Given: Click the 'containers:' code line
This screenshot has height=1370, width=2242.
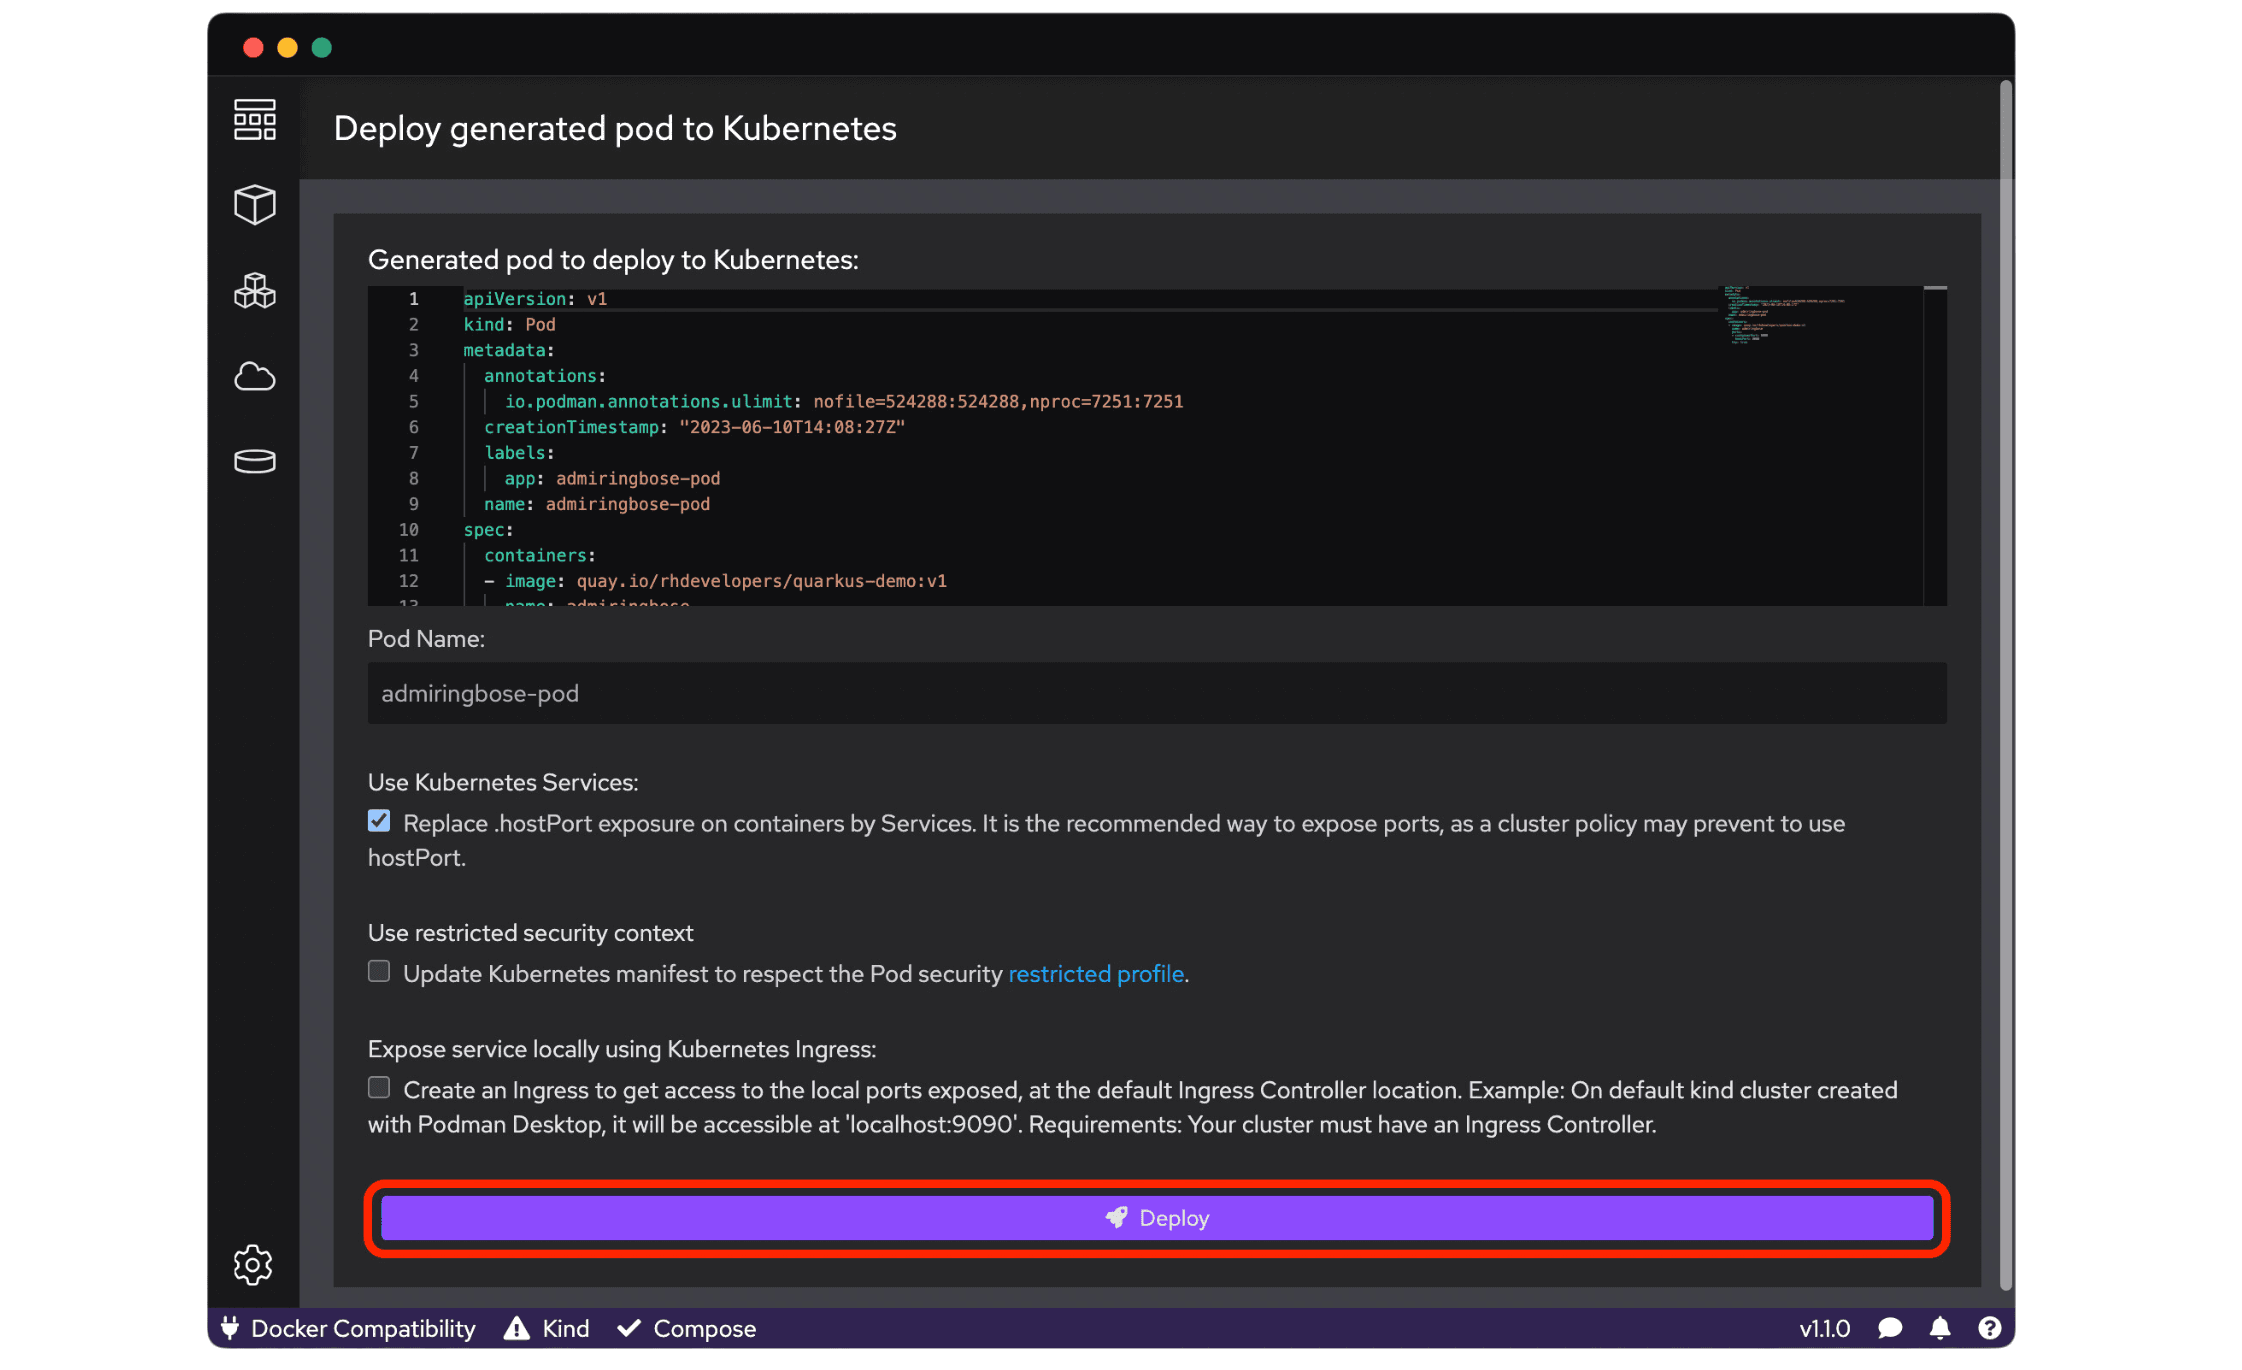Looking at the screenshot, I should (x=540, y=555).
